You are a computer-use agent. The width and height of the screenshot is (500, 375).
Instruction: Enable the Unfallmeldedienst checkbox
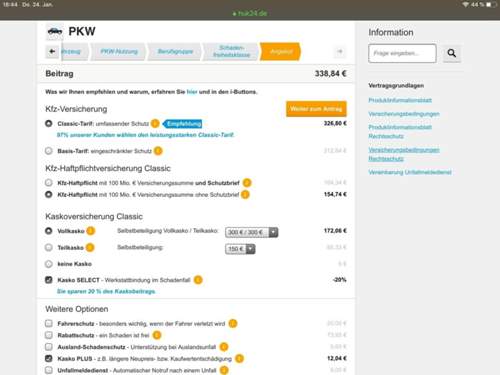[49, 370]
